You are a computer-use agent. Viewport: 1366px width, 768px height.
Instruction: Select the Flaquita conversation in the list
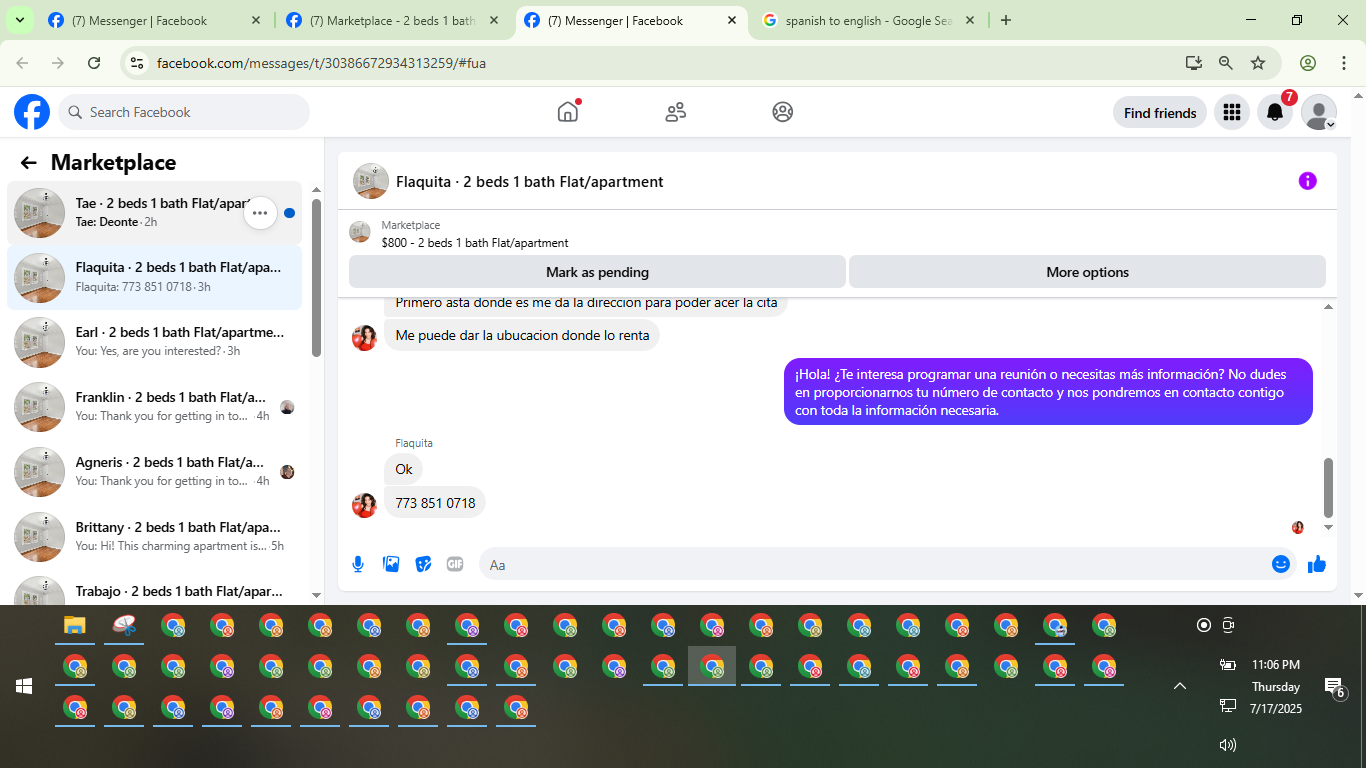tap(154, 277)
